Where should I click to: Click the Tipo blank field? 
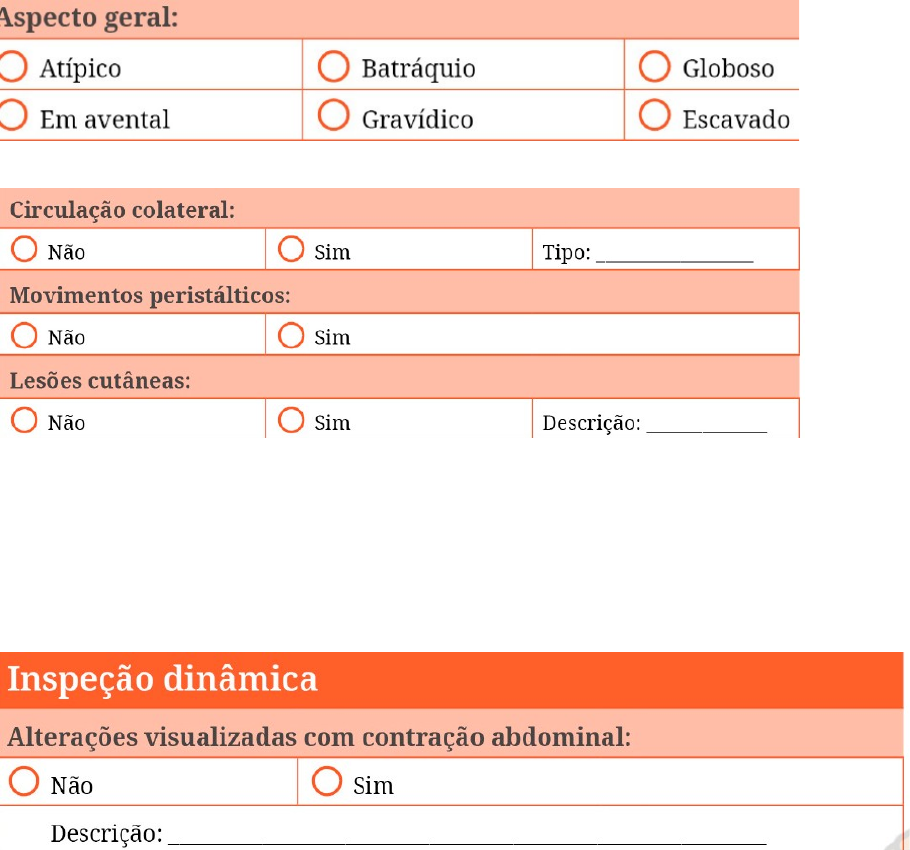[x=675, y=255]
